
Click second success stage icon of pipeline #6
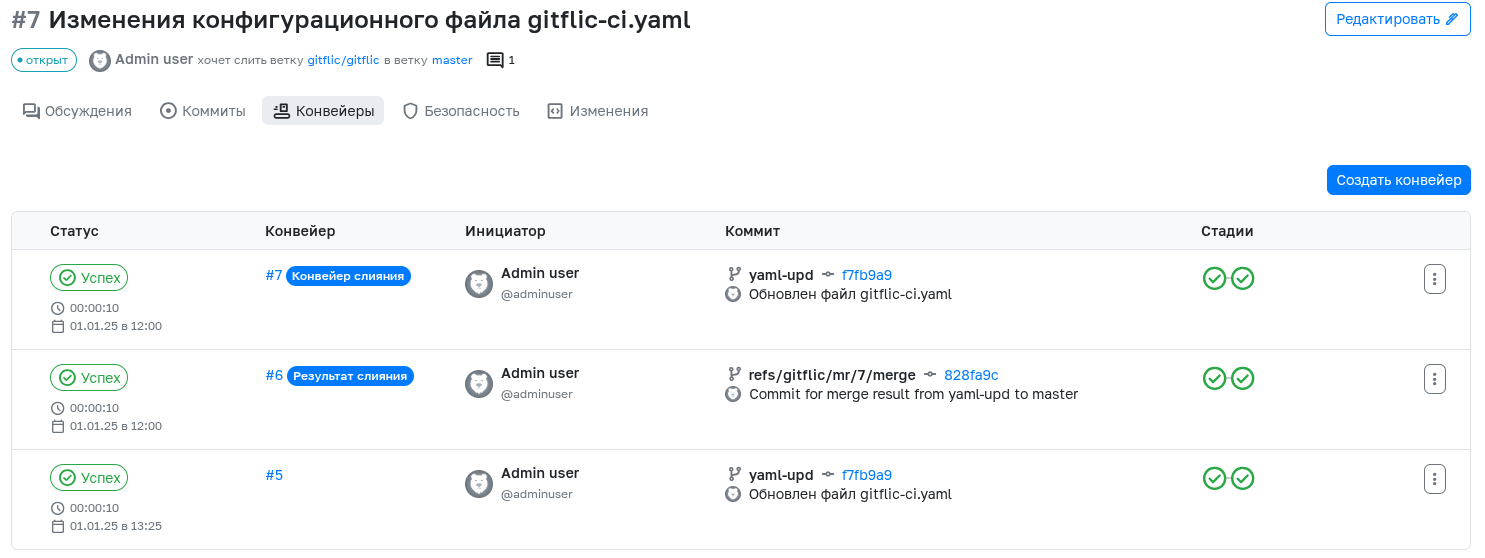pos(1243,379)
